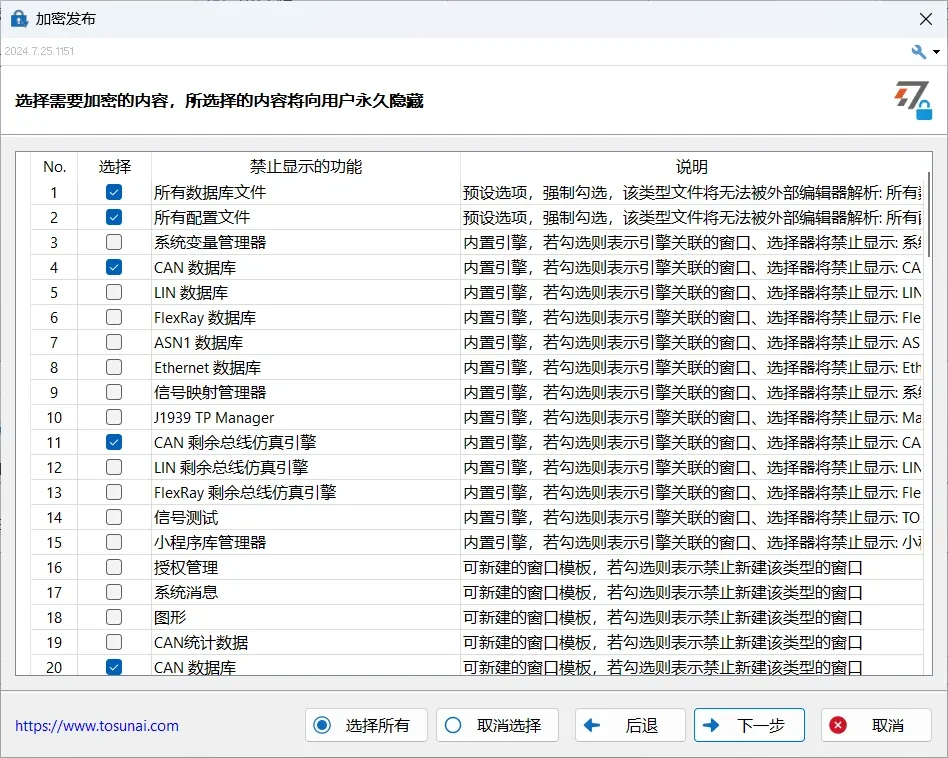Open the wrench settings icon
948x758 pixels.
click(918, 50)
